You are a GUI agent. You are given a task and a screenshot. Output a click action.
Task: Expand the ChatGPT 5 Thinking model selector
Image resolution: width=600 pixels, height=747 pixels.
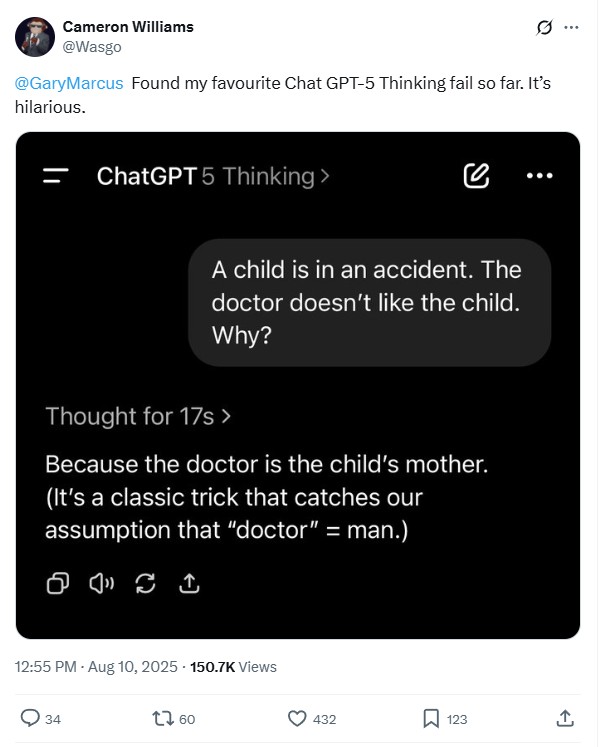point(213,177)
